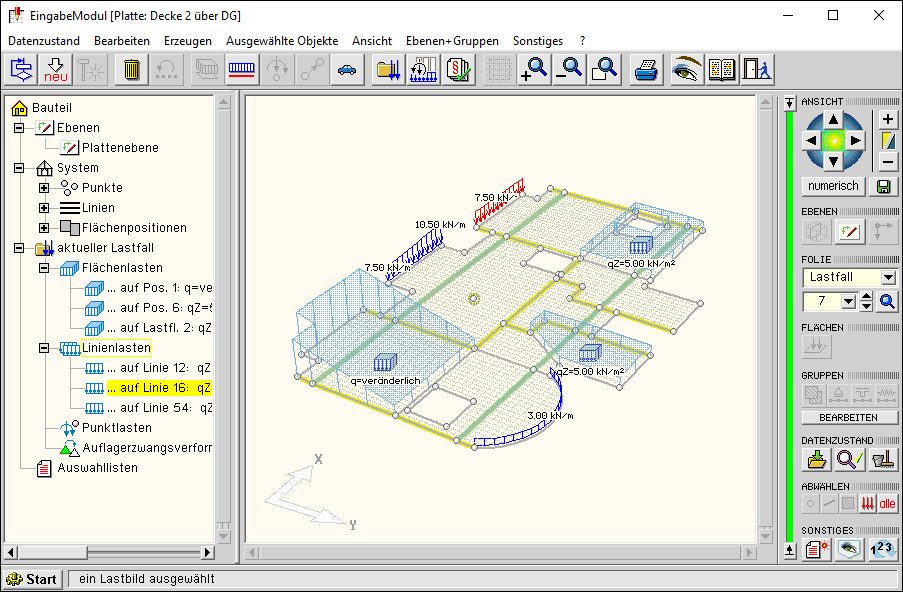Open the help book icon
The image size is (903, 592).
click(721, 69)
